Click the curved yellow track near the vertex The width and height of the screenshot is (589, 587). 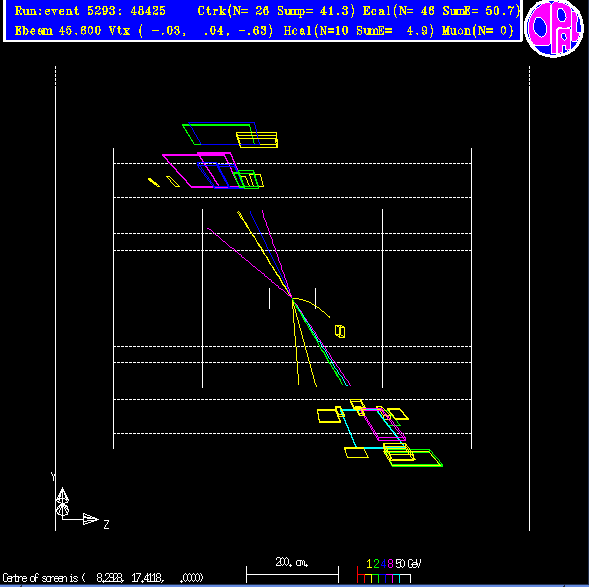pos(312,306)
